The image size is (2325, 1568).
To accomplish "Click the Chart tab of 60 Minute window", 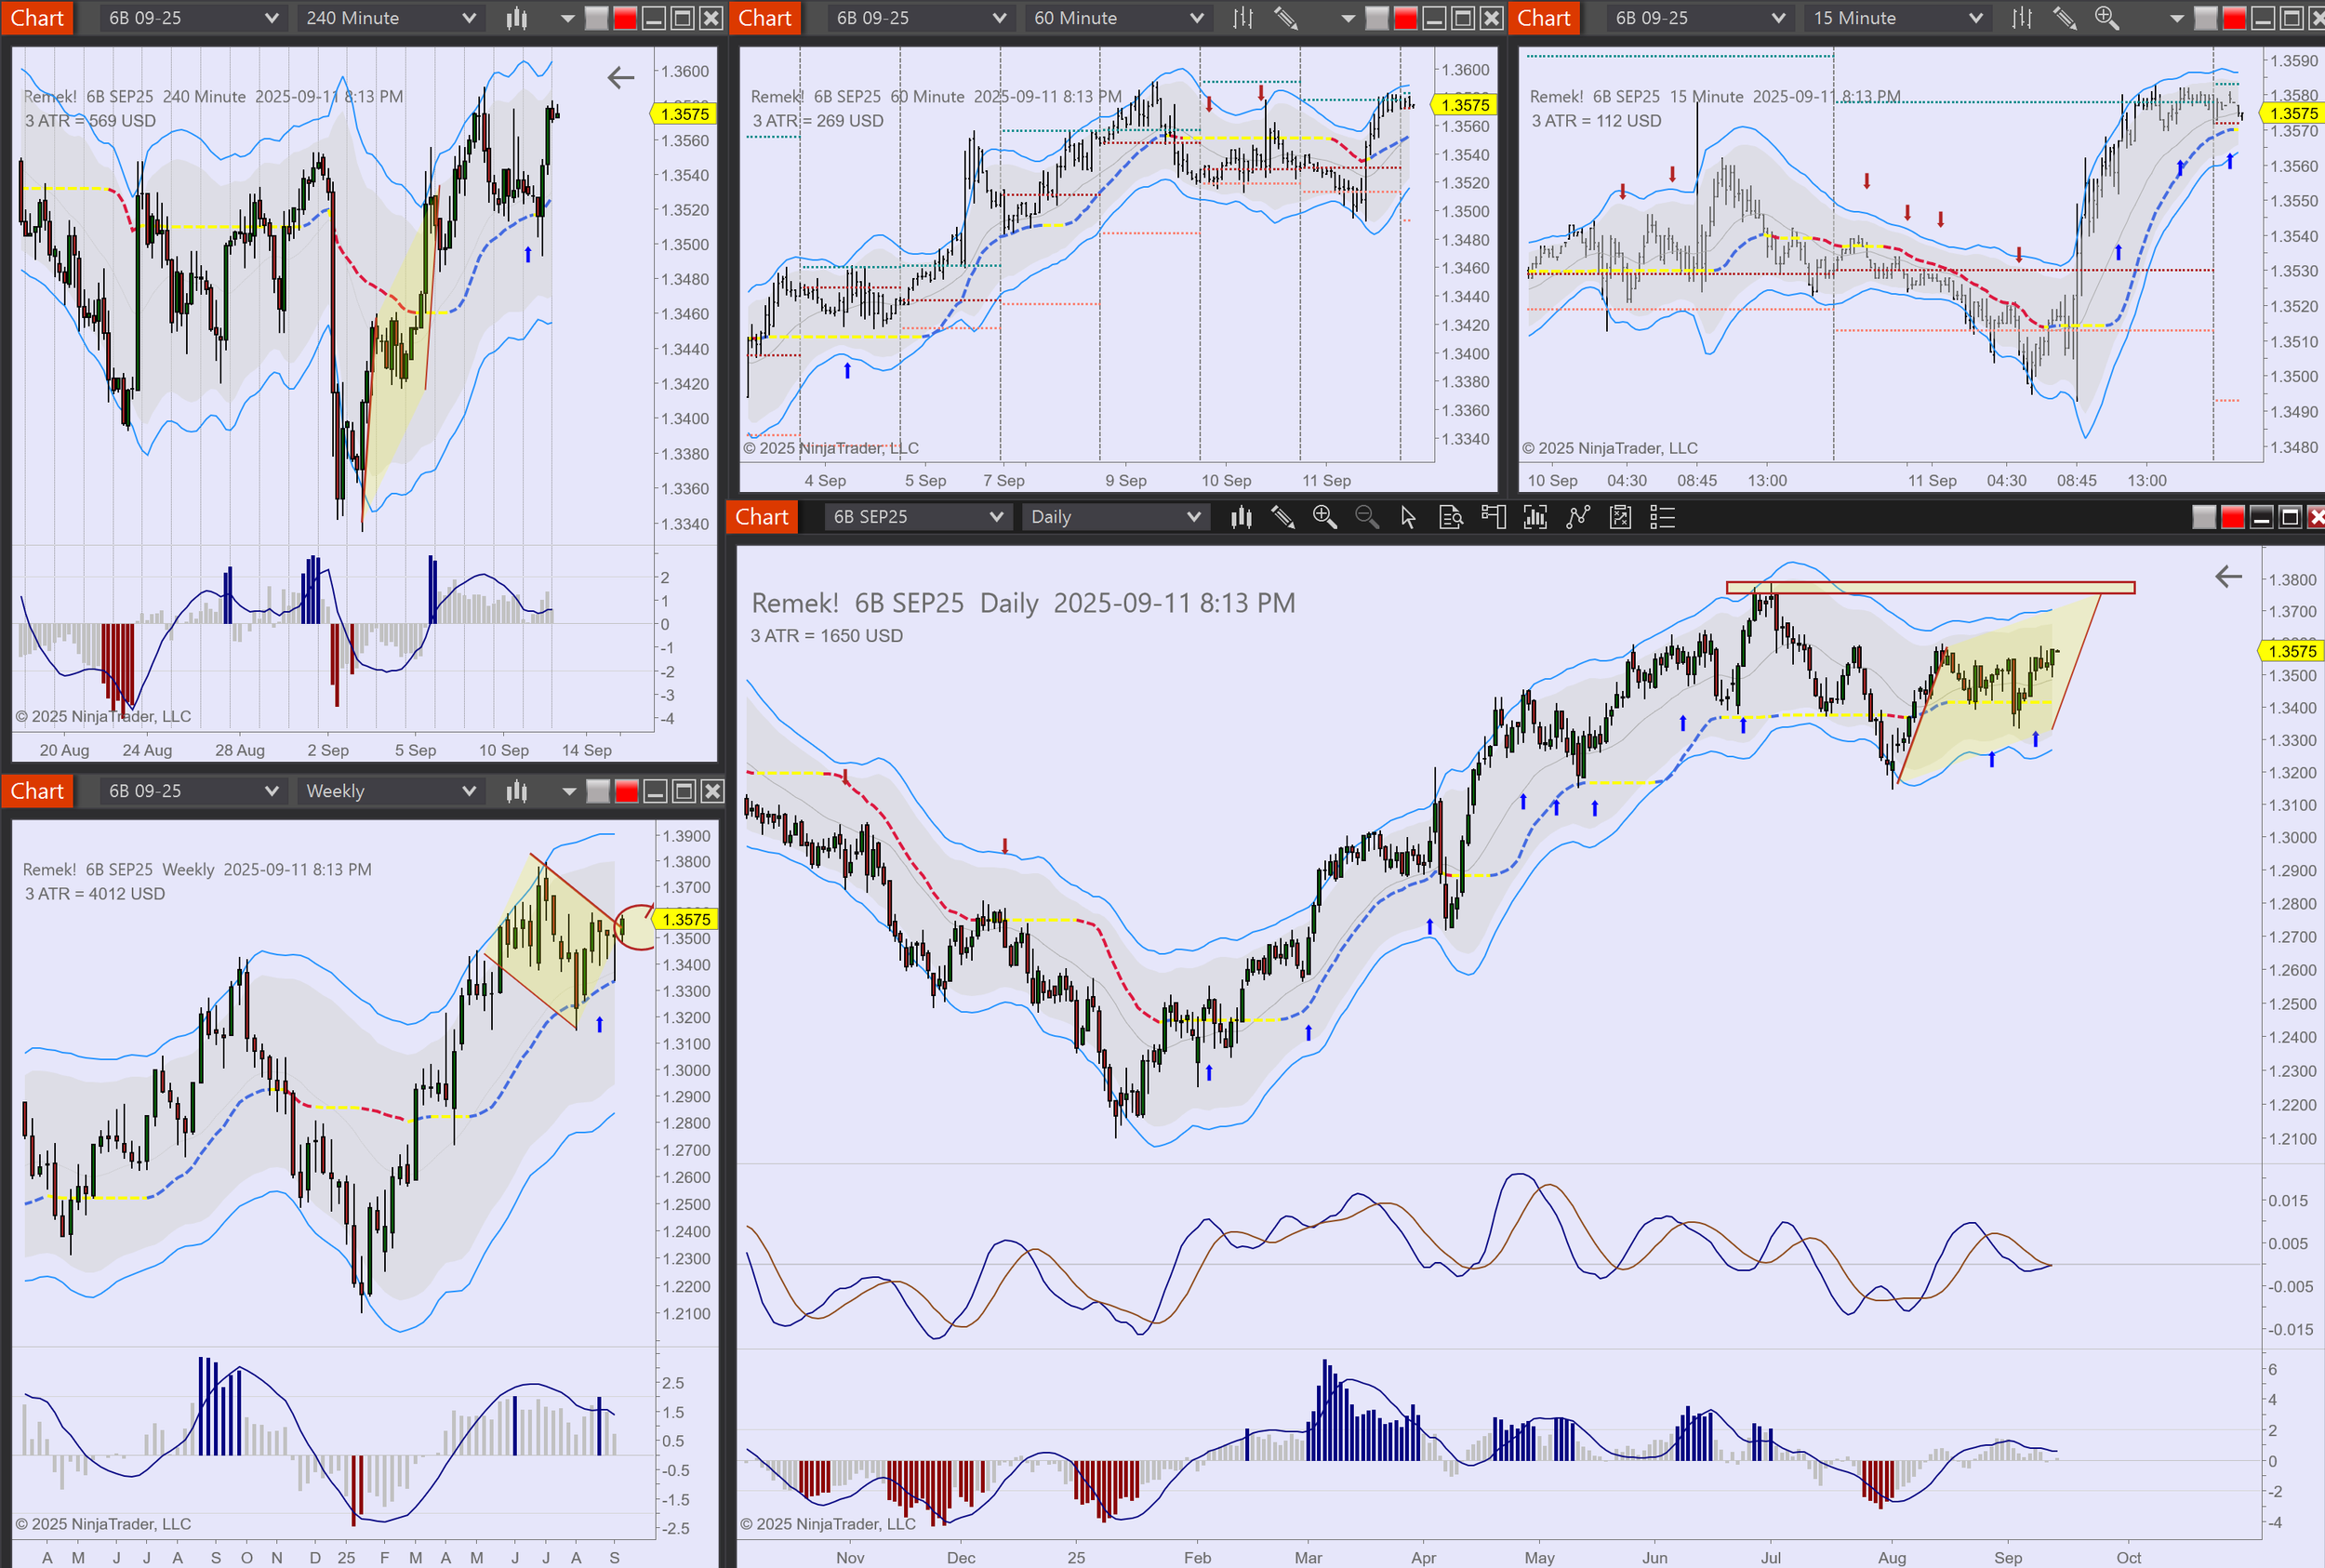I will pyautogui.click(x=764, y=18).
